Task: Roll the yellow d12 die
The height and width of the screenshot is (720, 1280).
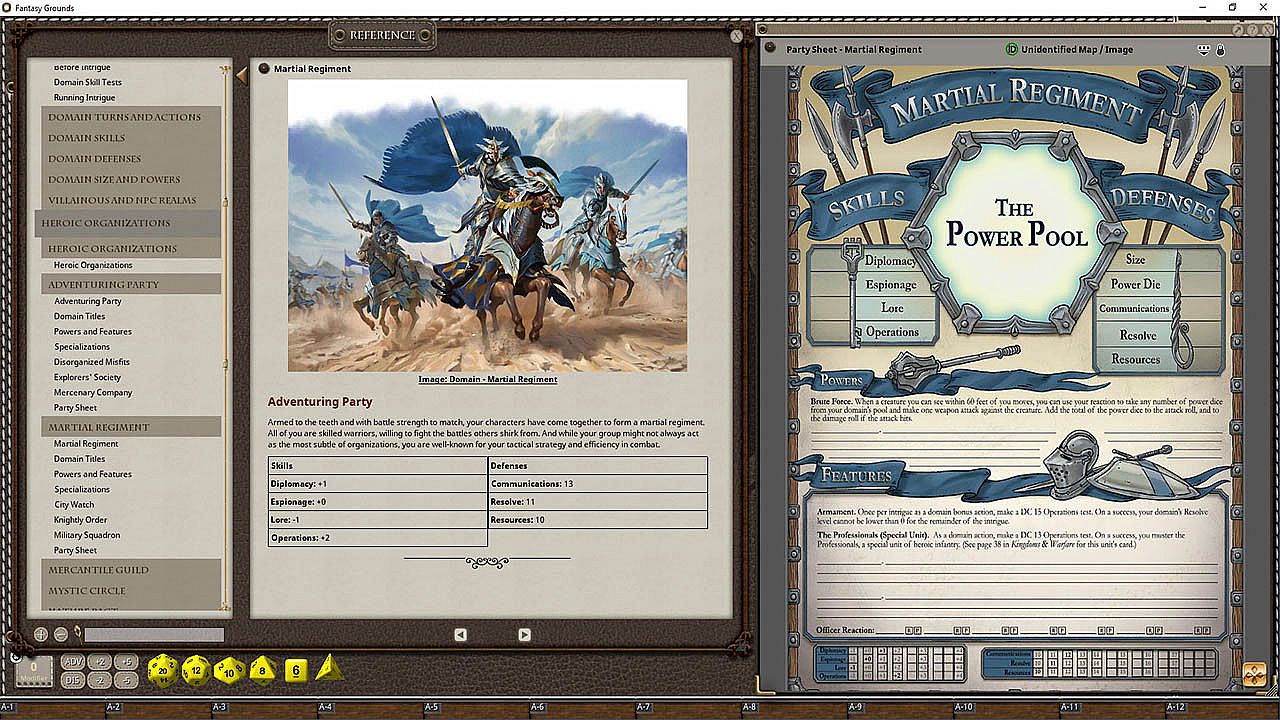Action: coord(196,670)
